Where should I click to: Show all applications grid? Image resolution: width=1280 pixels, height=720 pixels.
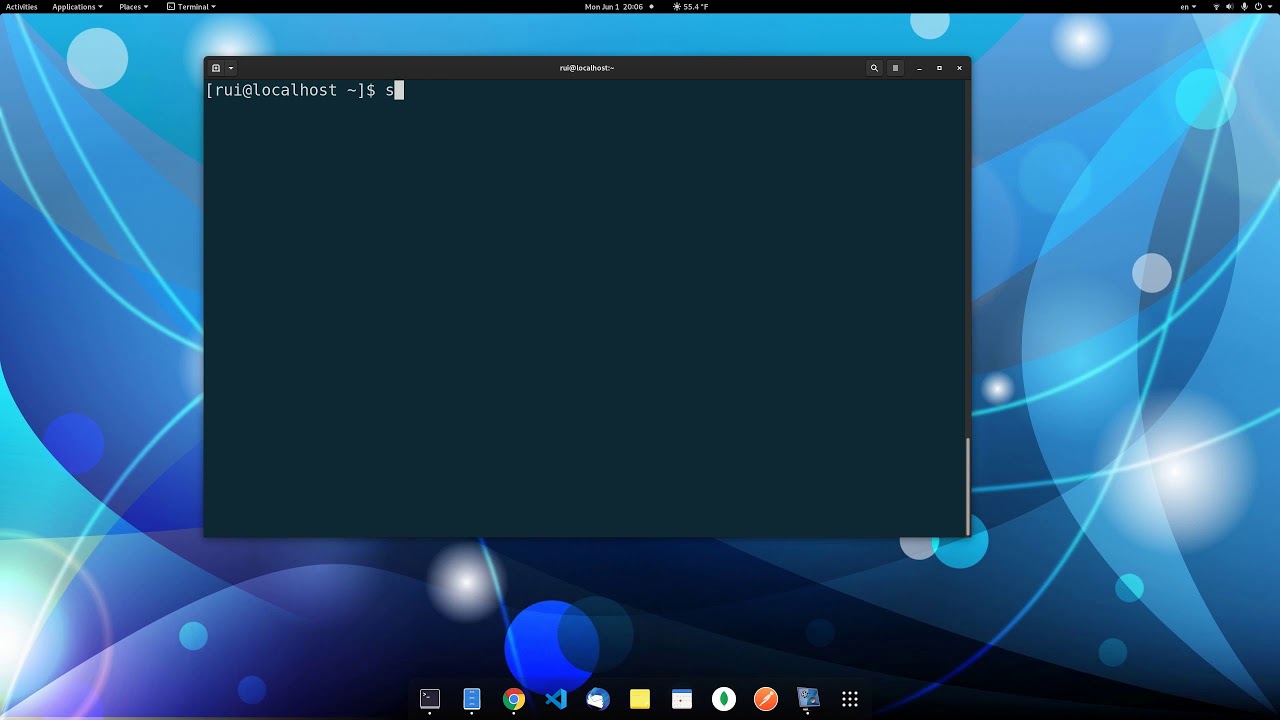point(850,698)
